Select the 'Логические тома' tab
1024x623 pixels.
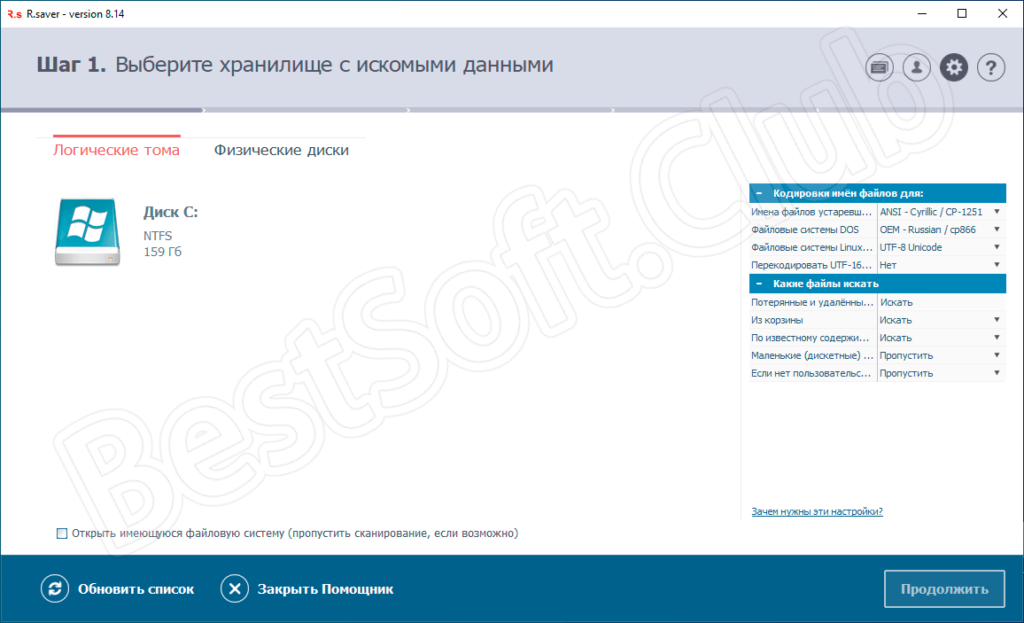[x=116, y=150]
